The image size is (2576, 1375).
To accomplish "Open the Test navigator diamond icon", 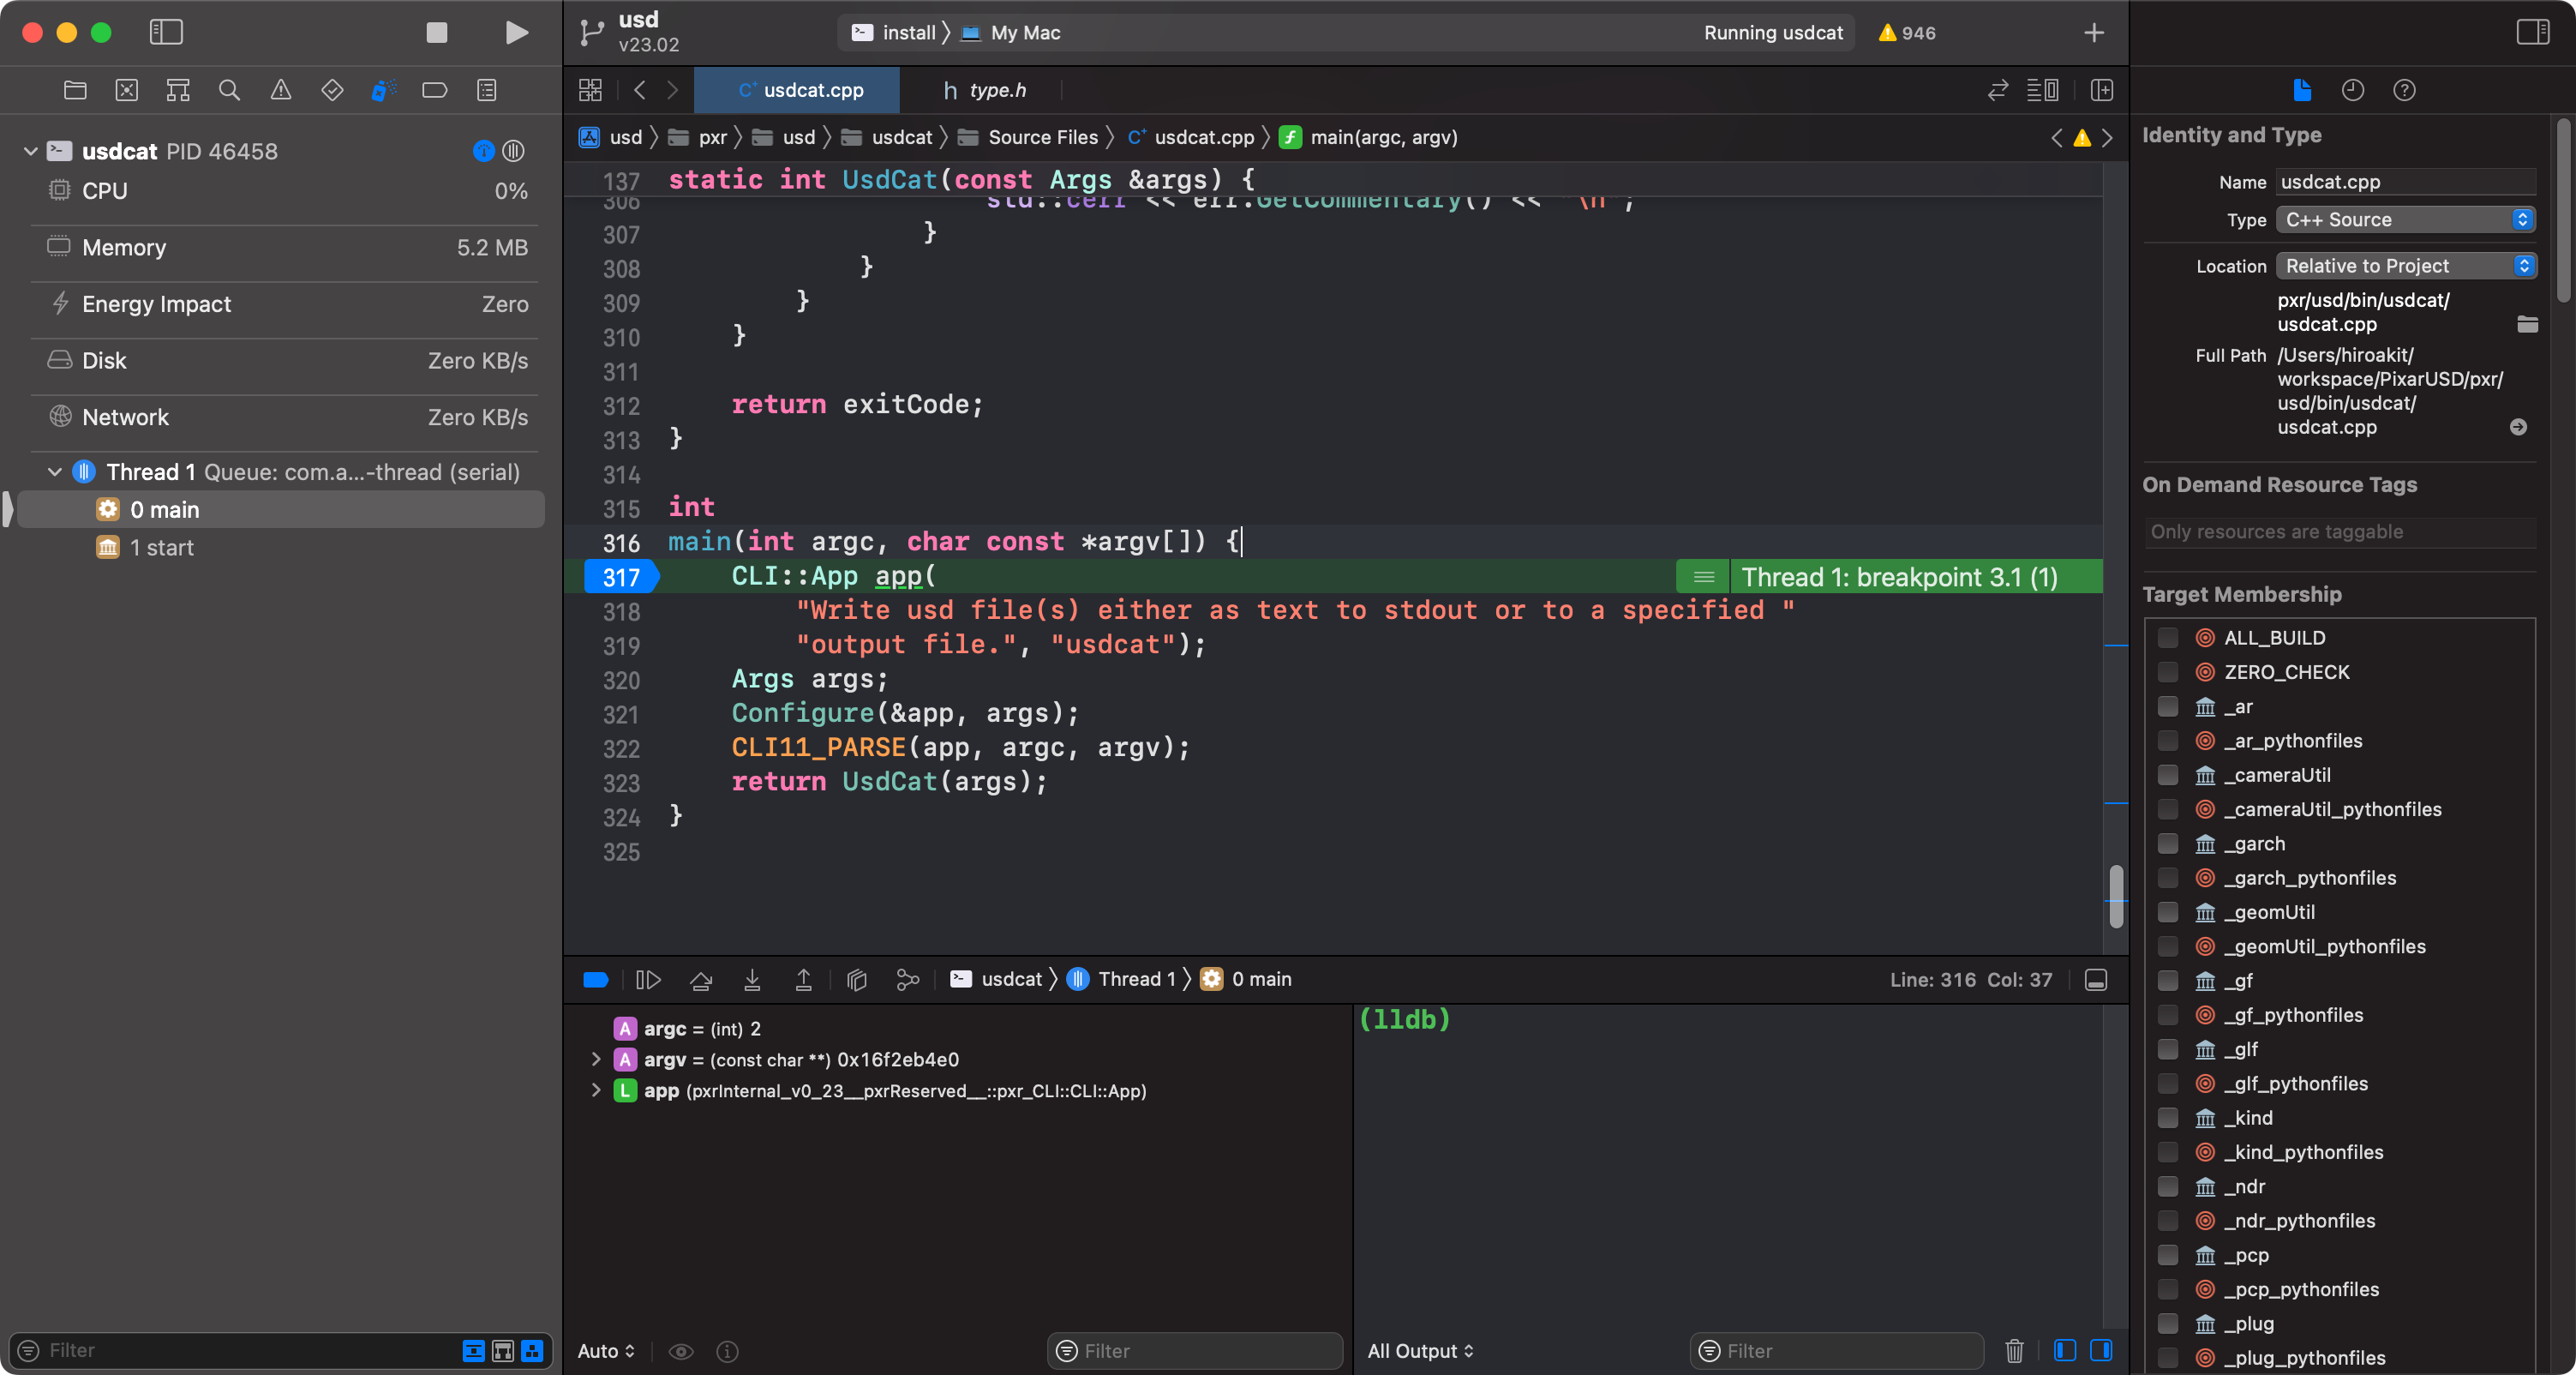I will point(332,90).
